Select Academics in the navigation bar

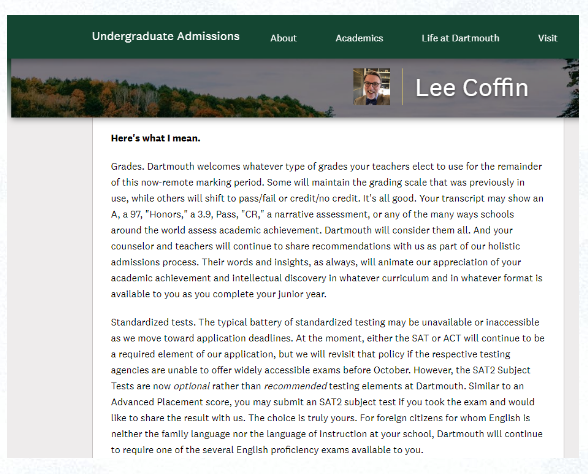(359, 38)
